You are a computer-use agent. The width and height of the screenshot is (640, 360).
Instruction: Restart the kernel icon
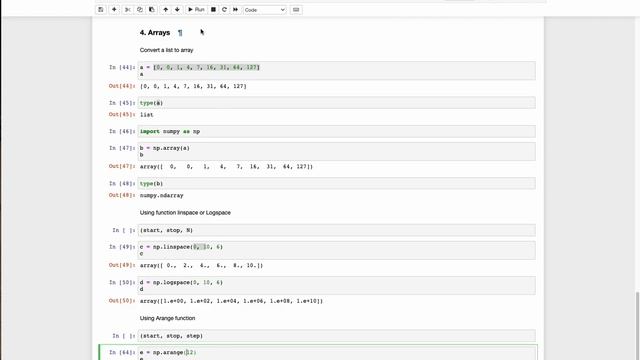point(224,9)
